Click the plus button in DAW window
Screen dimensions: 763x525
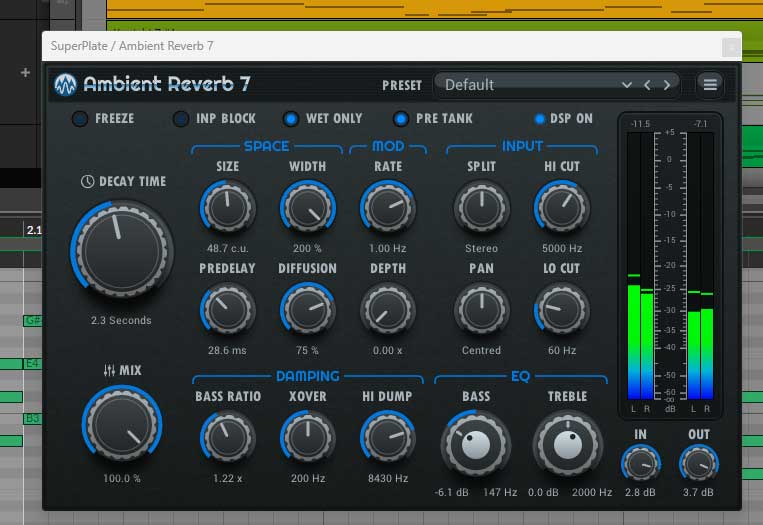(x=25, y=73)
